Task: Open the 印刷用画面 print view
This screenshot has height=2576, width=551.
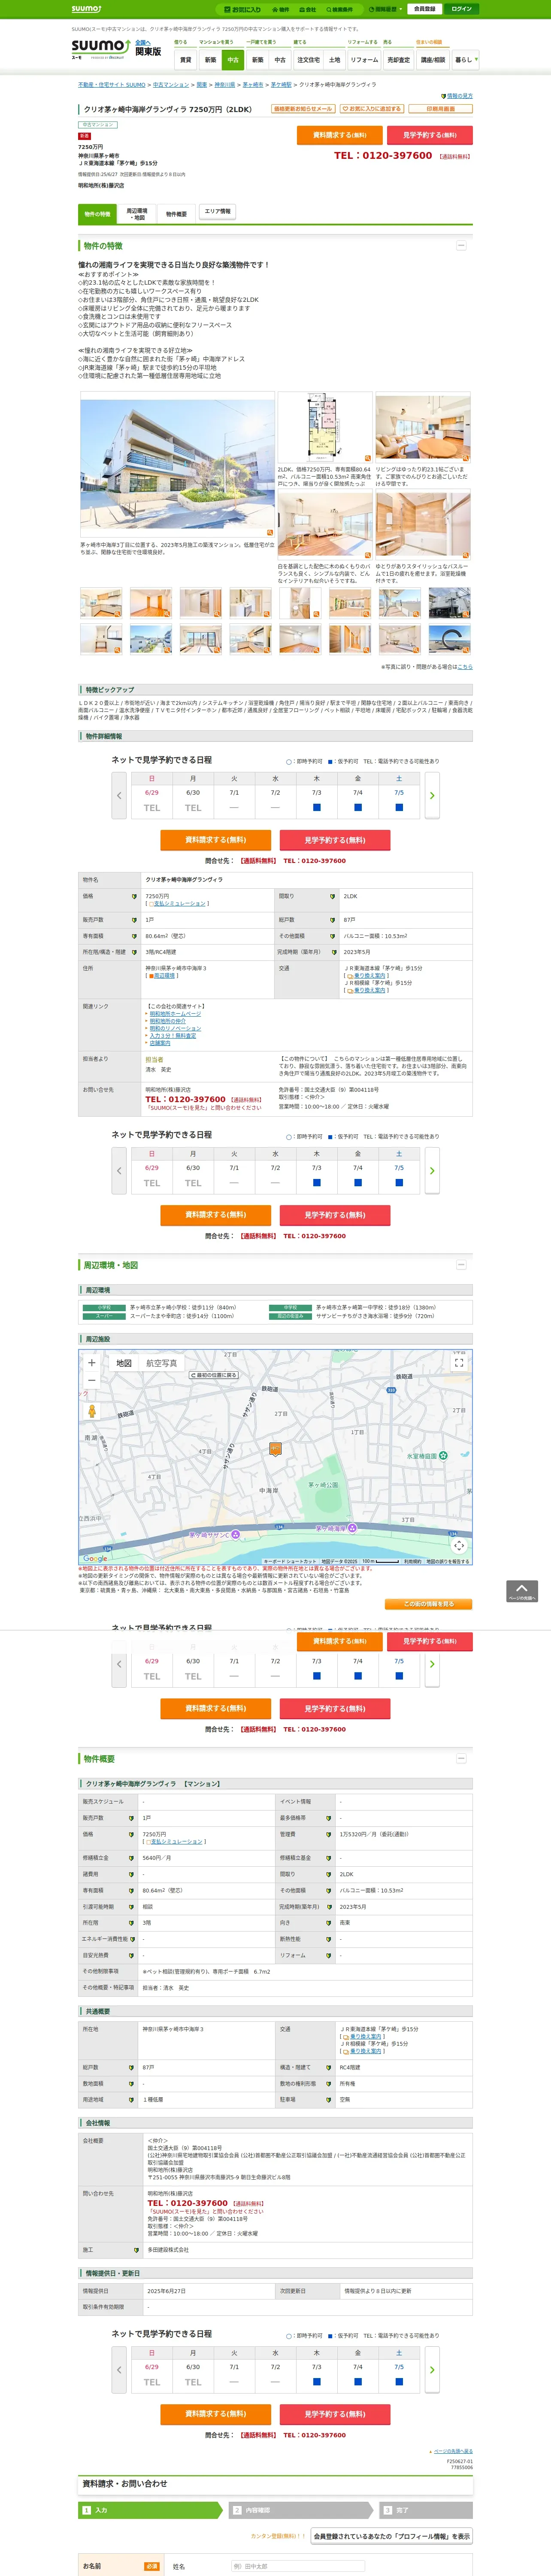Action: point(440,109)
